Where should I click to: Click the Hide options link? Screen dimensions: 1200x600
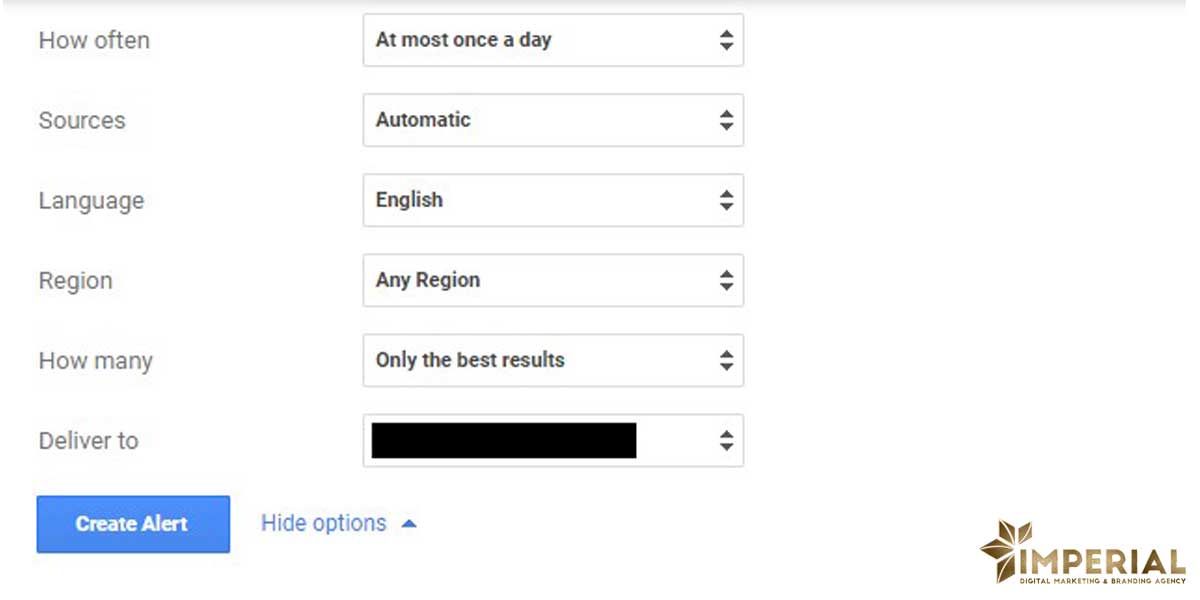pos(323,523)
